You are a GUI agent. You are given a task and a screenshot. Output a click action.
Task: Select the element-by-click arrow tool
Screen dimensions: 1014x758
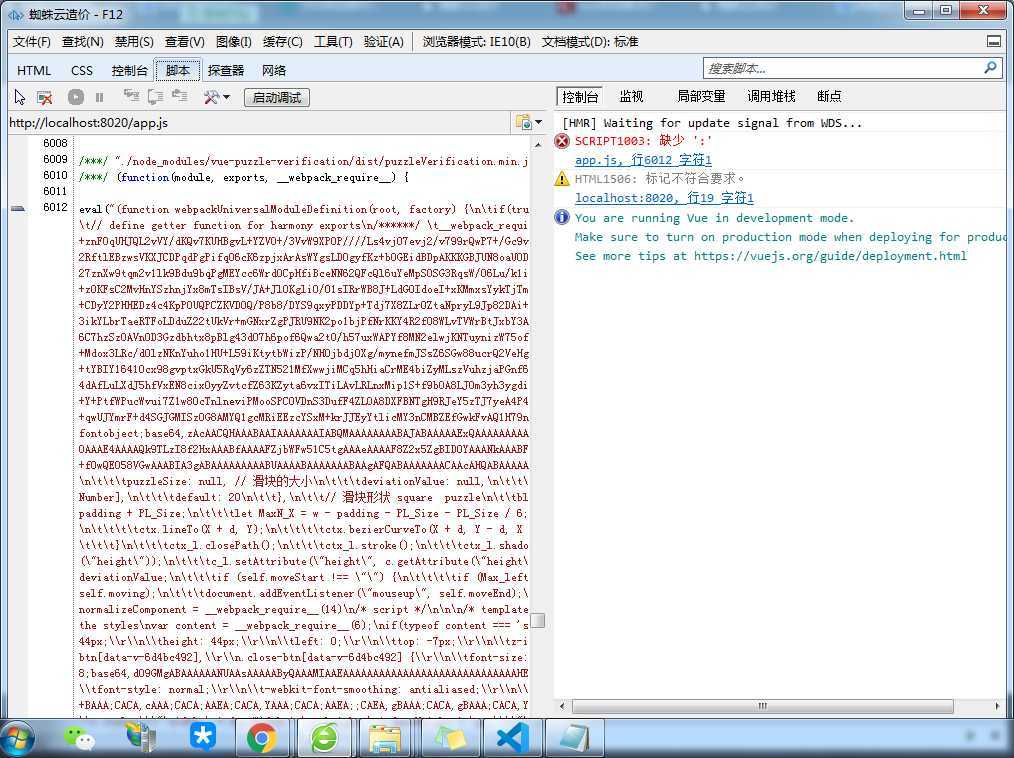(x=19, y=97)
